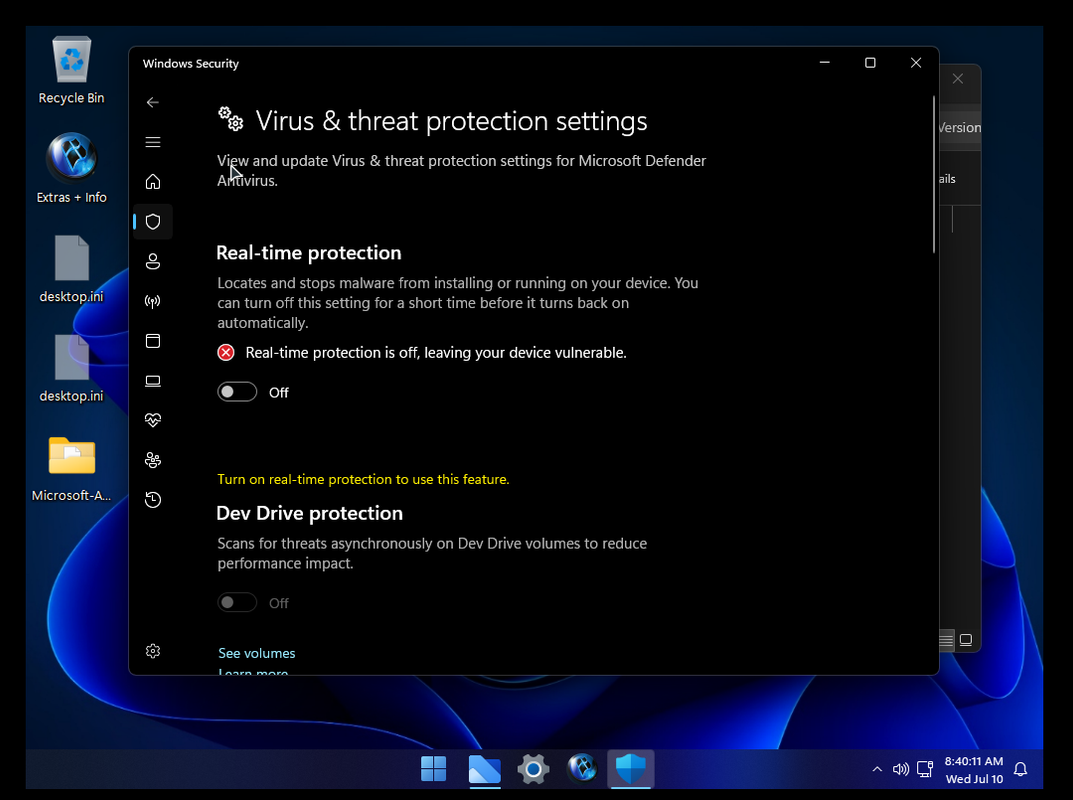The height and width of the screenshot is (800, 1073).
Task: Open the Home section in sidebar
Action: click(153, 182)
